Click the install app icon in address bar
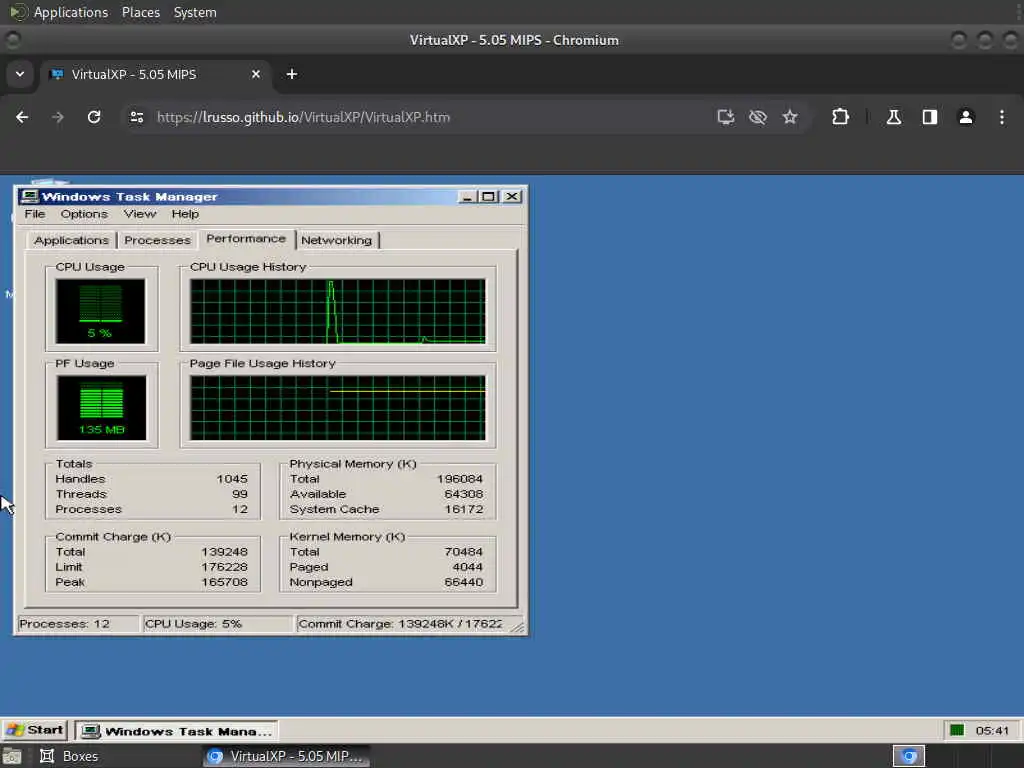 (x=726, y=117)
